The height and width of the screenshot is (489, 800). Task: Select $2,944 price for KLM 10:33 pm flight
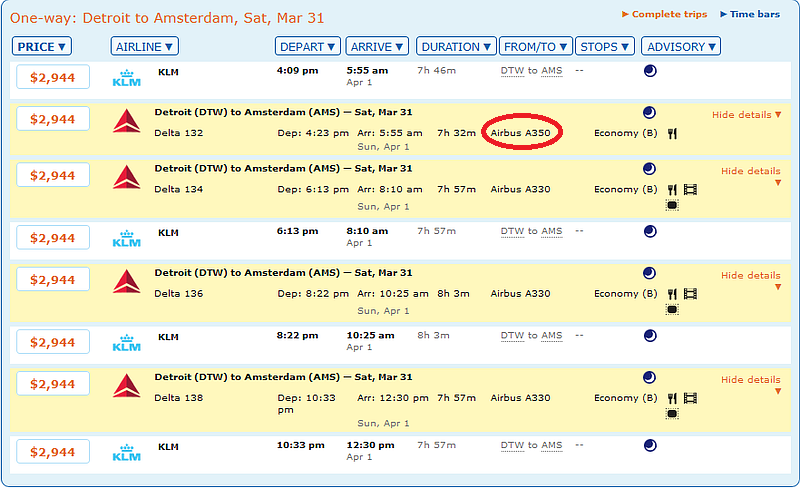tap(53, 451)
